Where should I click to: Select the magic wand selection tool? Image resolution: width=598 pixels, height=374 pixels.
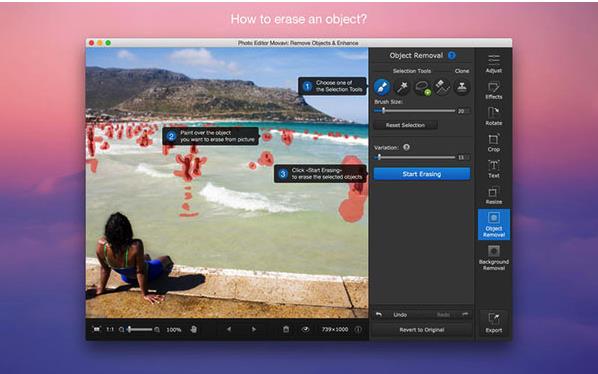402,87
